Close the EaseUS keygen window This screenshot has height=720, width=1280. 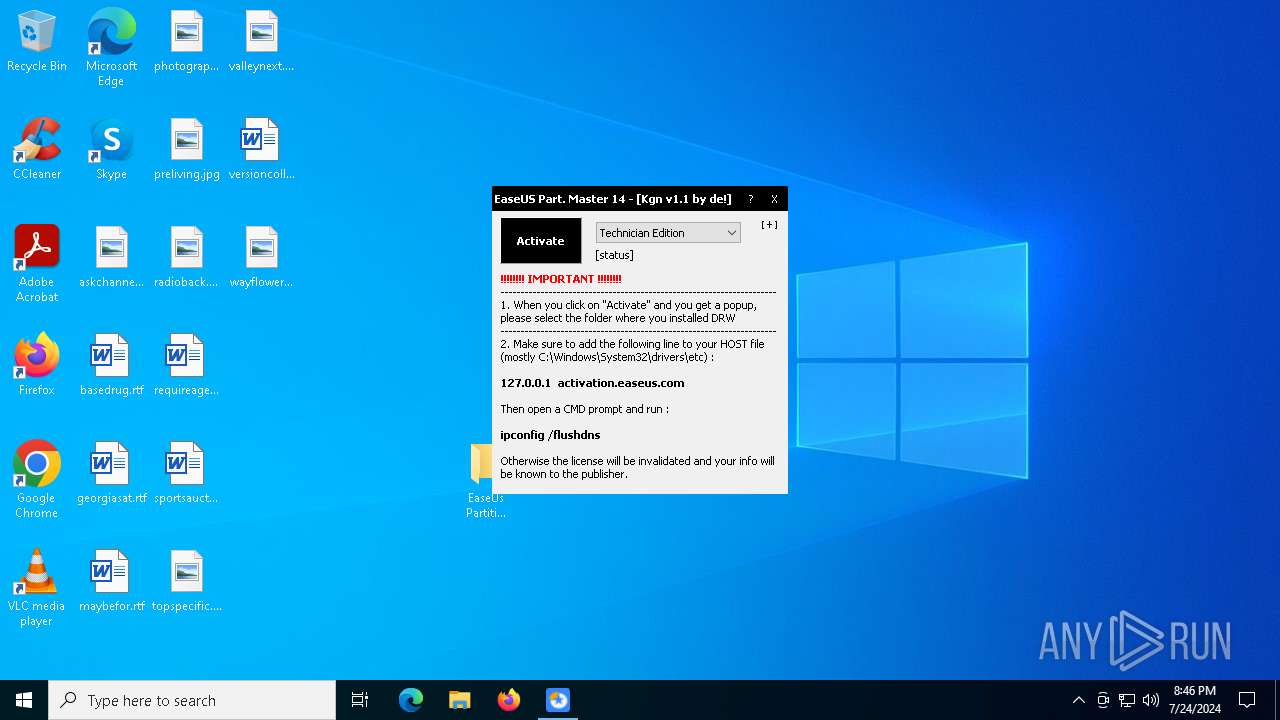(x=774, y=199)
